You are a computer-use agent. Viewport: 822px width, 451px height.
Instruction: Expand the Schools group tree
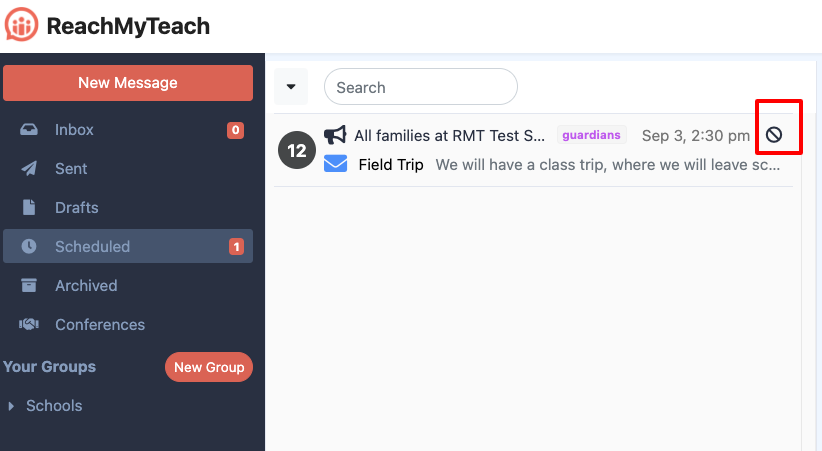pyautogui.click(x=12, y=406)
